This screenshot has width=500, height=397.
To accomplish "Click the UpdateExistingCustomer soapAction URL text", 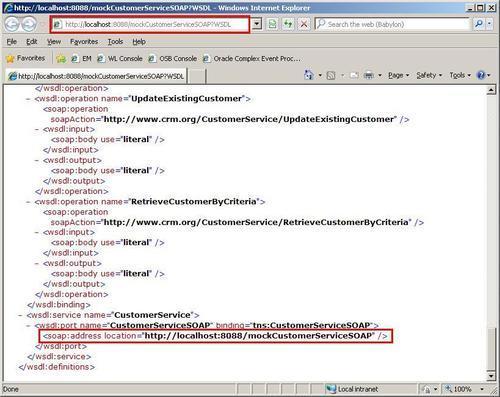I will coord(248,119).
